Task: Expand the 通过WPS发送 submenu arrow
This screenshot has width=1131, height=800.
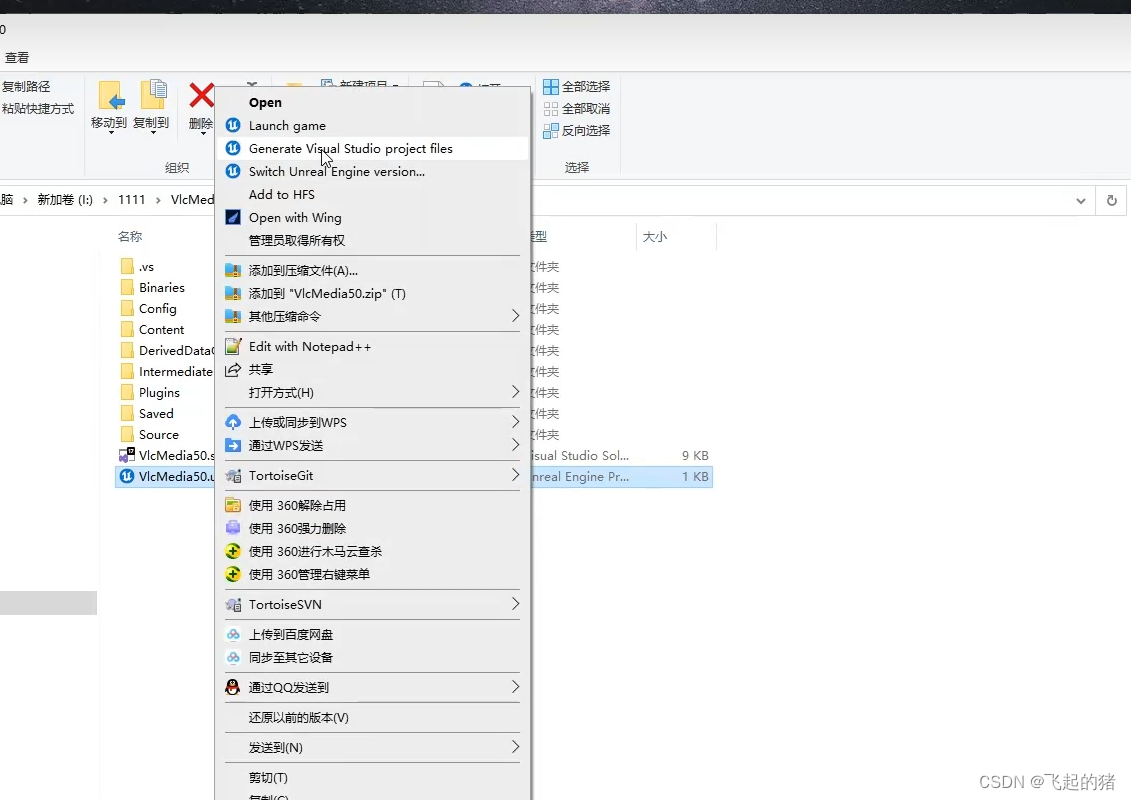Action: click(x=515, y=445)
